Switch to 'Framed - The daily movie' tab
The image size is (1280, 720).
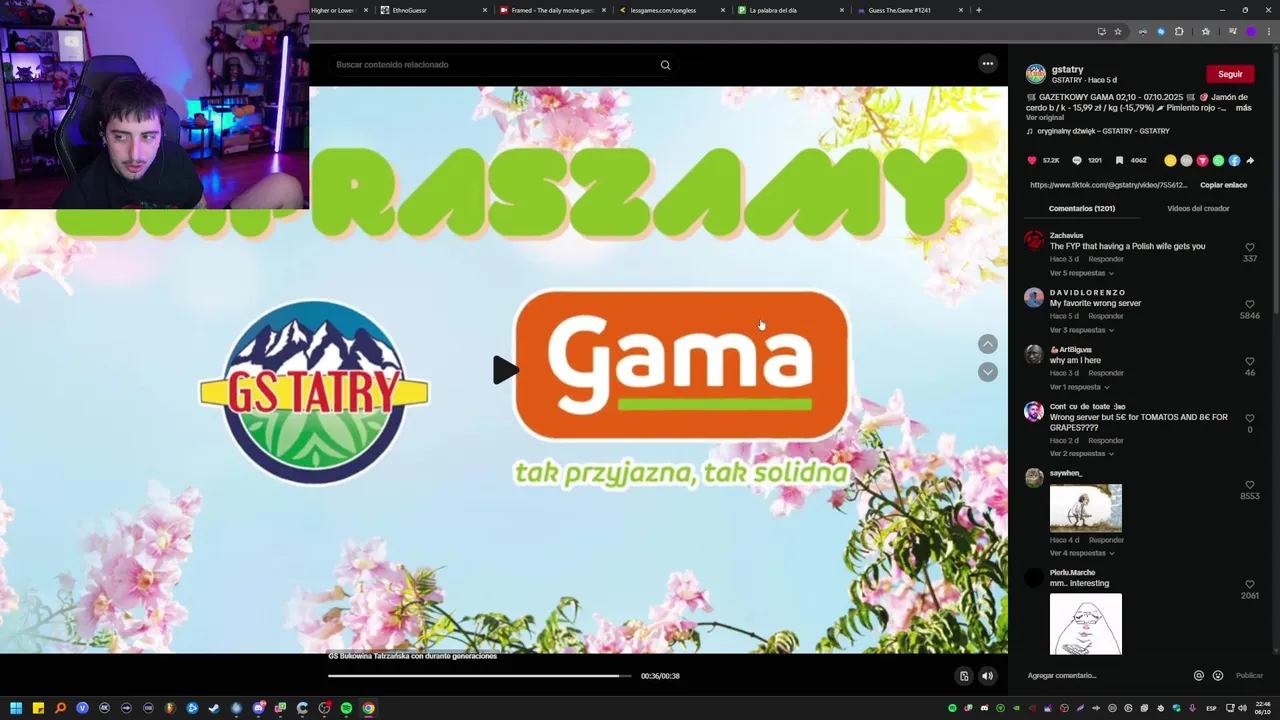click(x=552, y=10)
